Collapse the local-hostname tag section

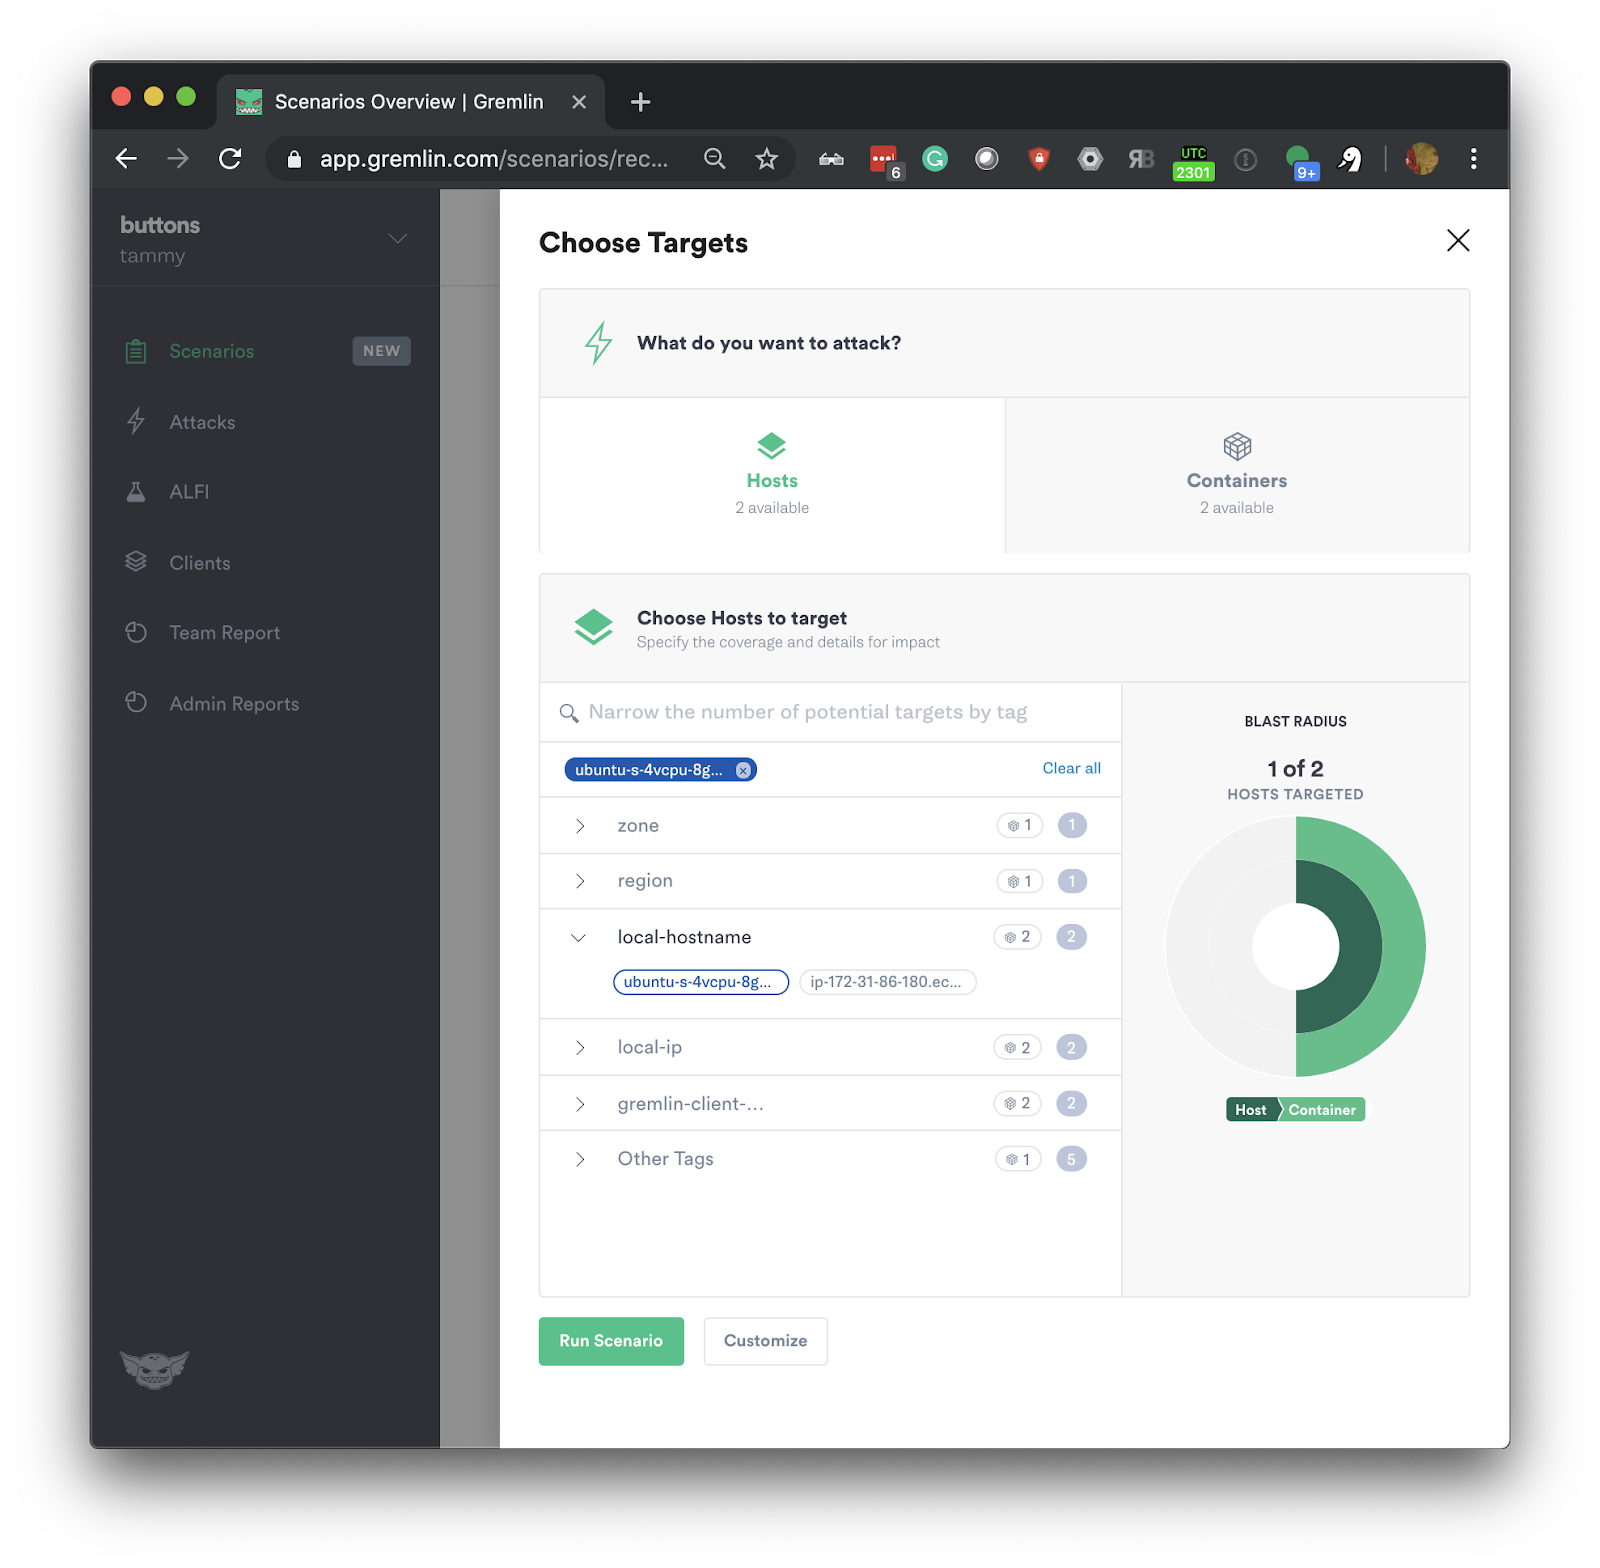pyautogui.click(x=578, y=937)
